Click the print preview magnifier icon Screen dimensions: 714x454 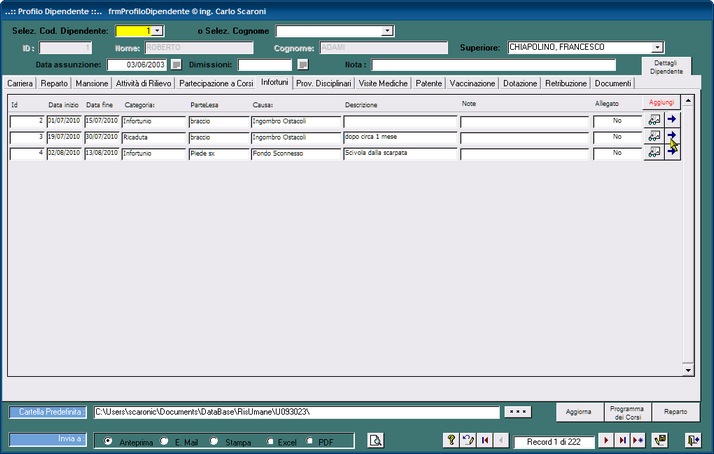point(375,440)
